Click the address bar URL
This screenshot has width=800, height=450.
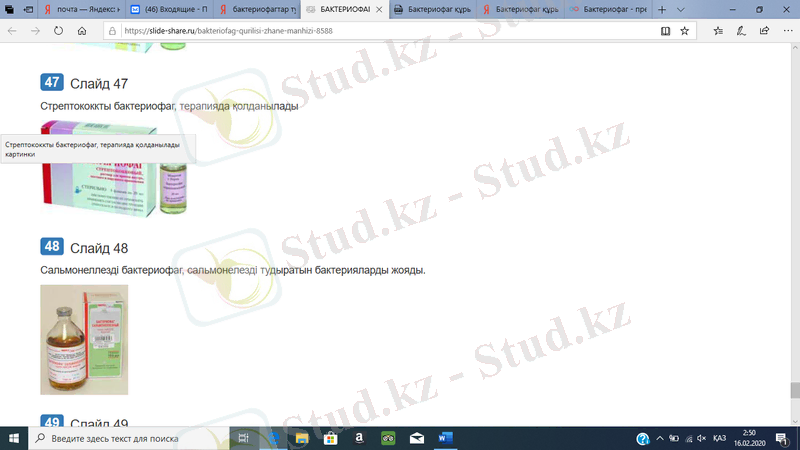click(229, 31)
